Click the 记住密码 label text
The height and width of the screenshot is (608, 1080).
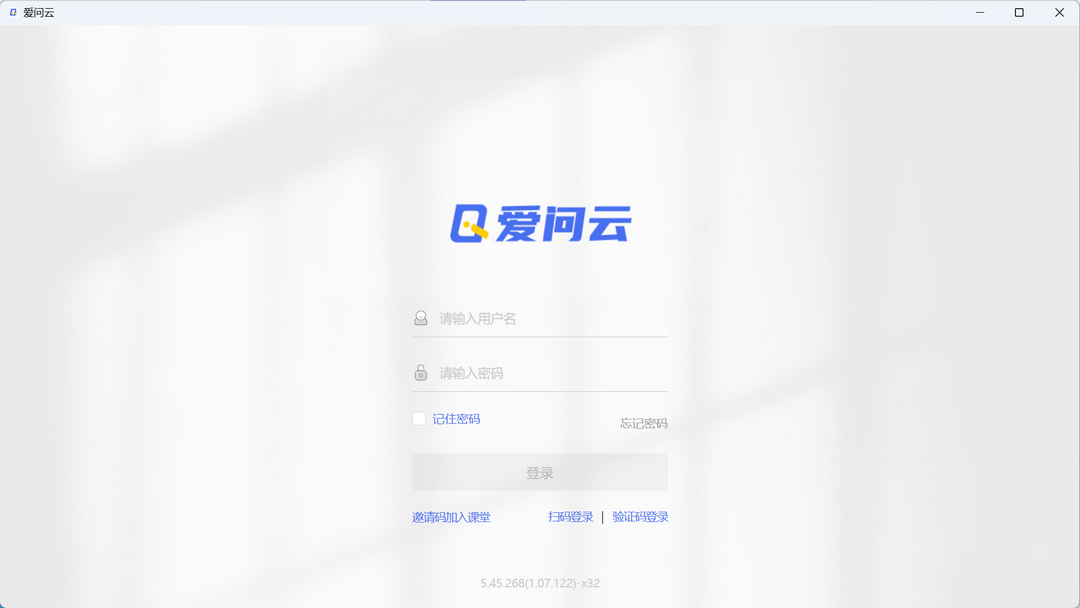point(456,419)
